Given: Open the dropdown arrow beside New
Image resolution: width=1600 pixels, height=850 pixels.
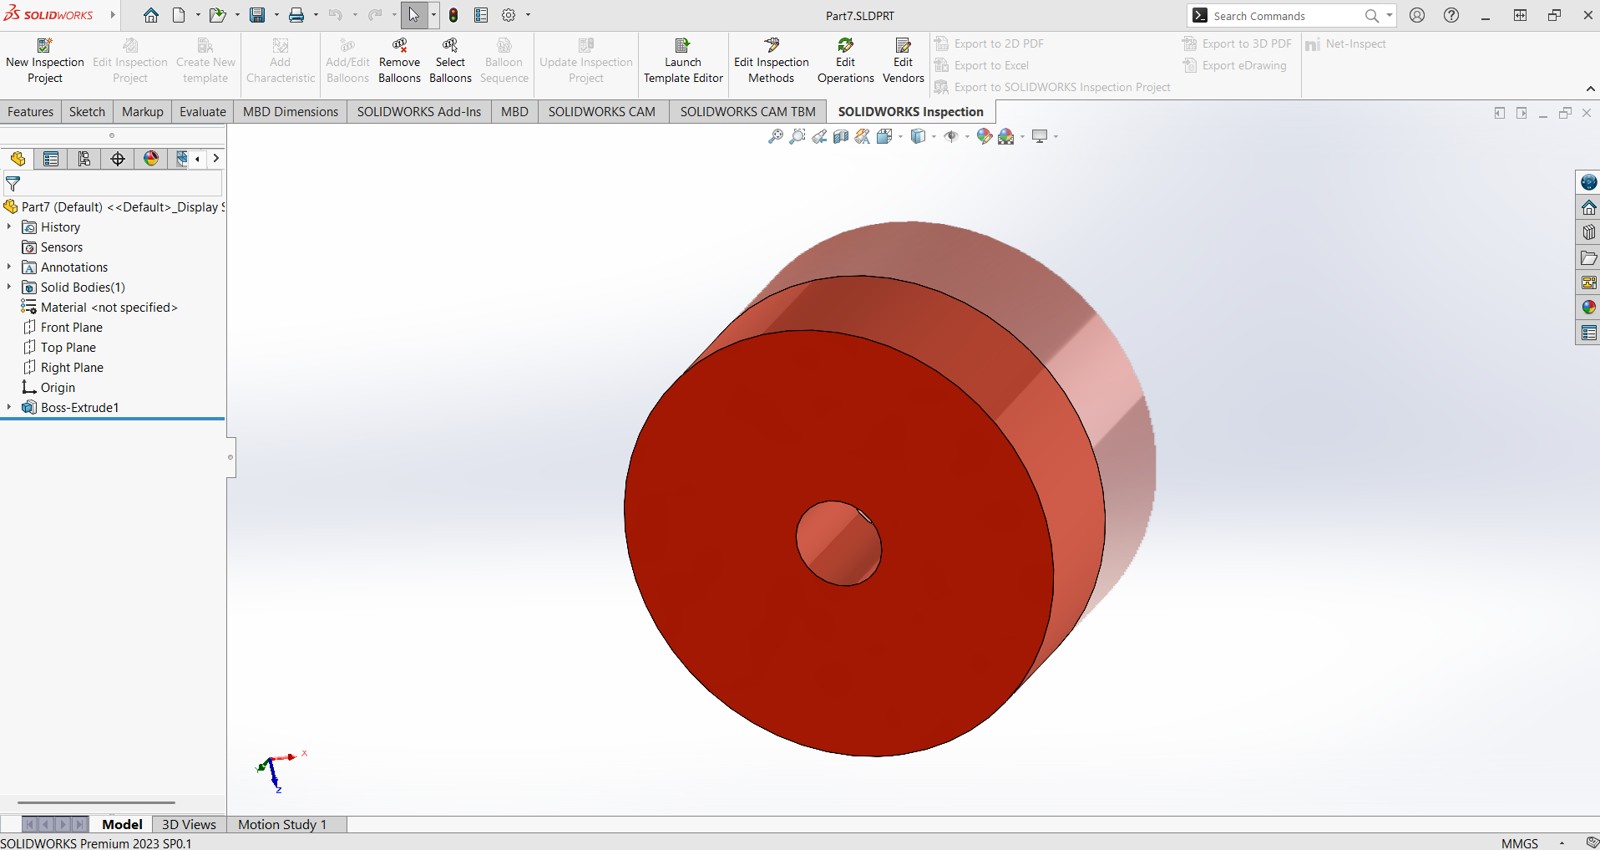Looking at the screenshot, I should tap(198, 15).
